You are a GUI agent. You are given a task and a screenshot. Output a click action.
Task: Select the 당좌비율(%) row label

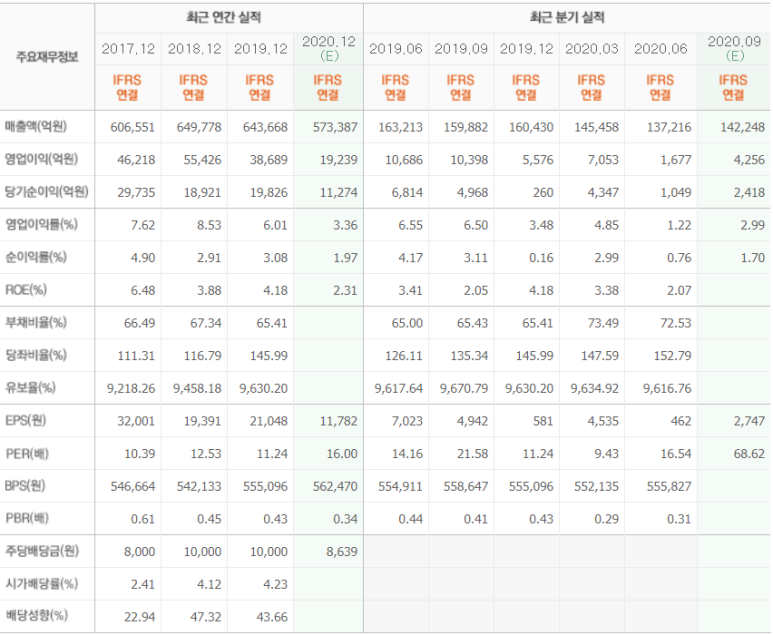tap(36, 355)
